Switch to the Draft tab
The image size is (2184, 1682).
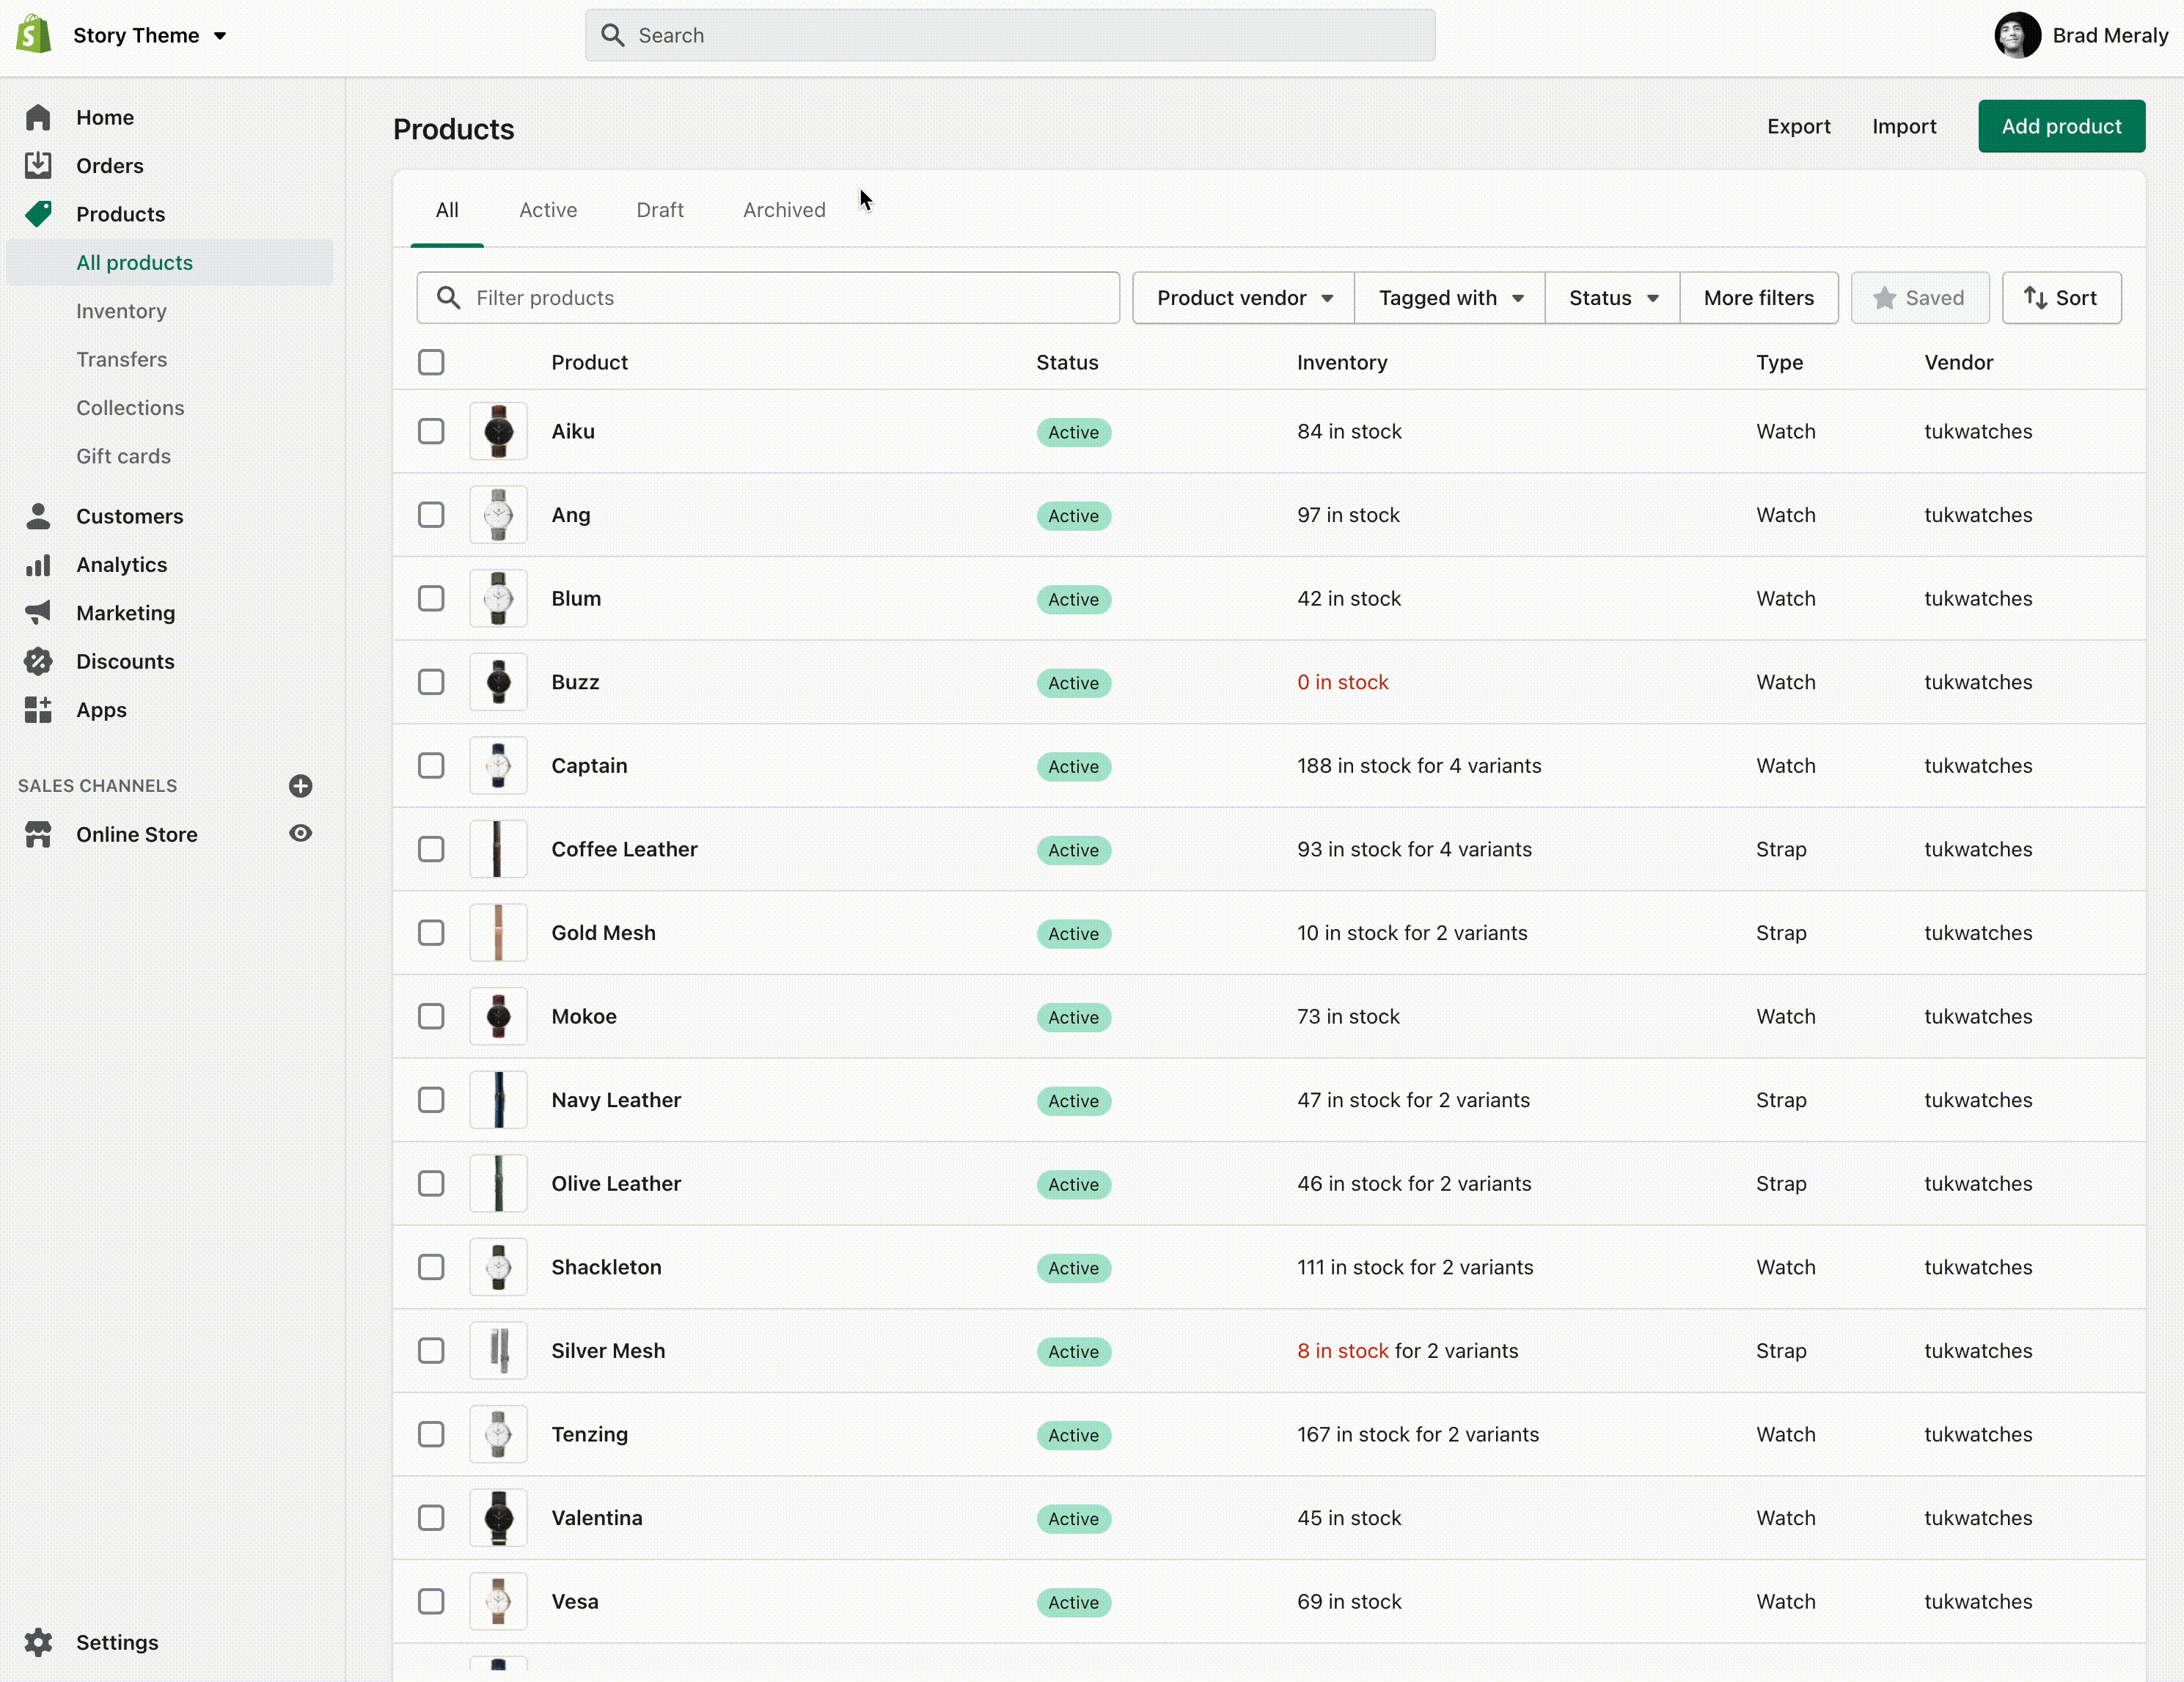(659, 210)
